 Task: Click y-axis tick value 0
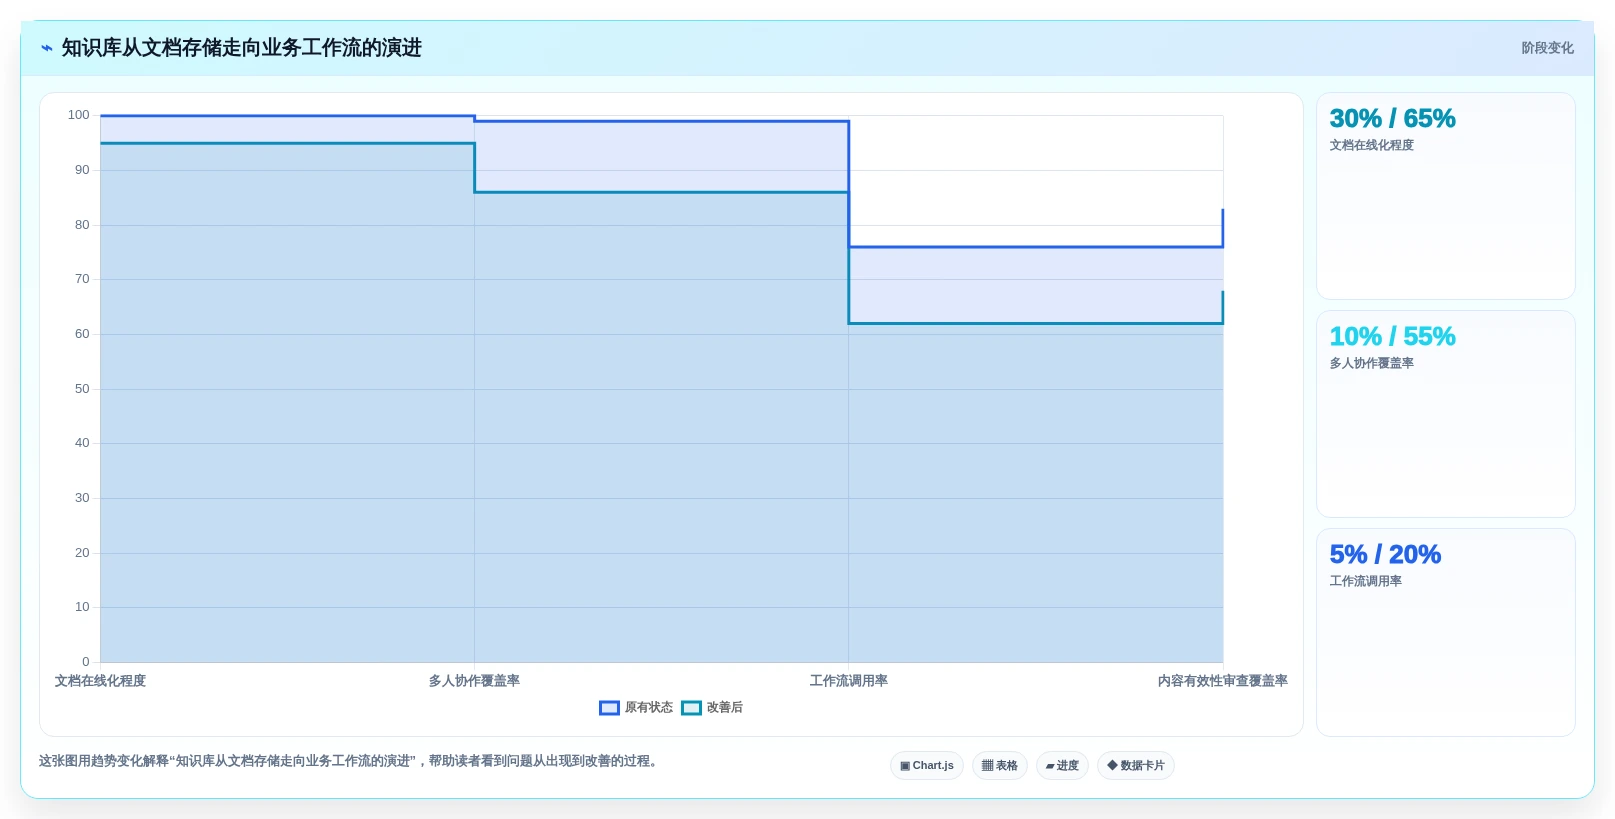pos(86,662)
